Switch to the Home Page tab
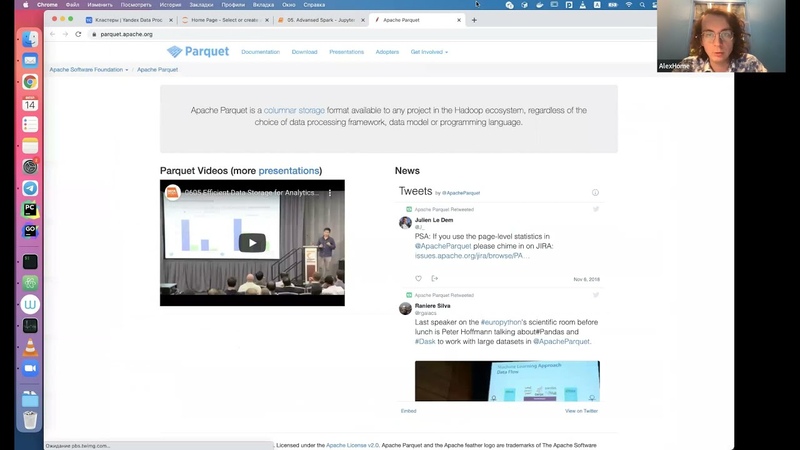This screenshot has width=800, height=450. 224,20
